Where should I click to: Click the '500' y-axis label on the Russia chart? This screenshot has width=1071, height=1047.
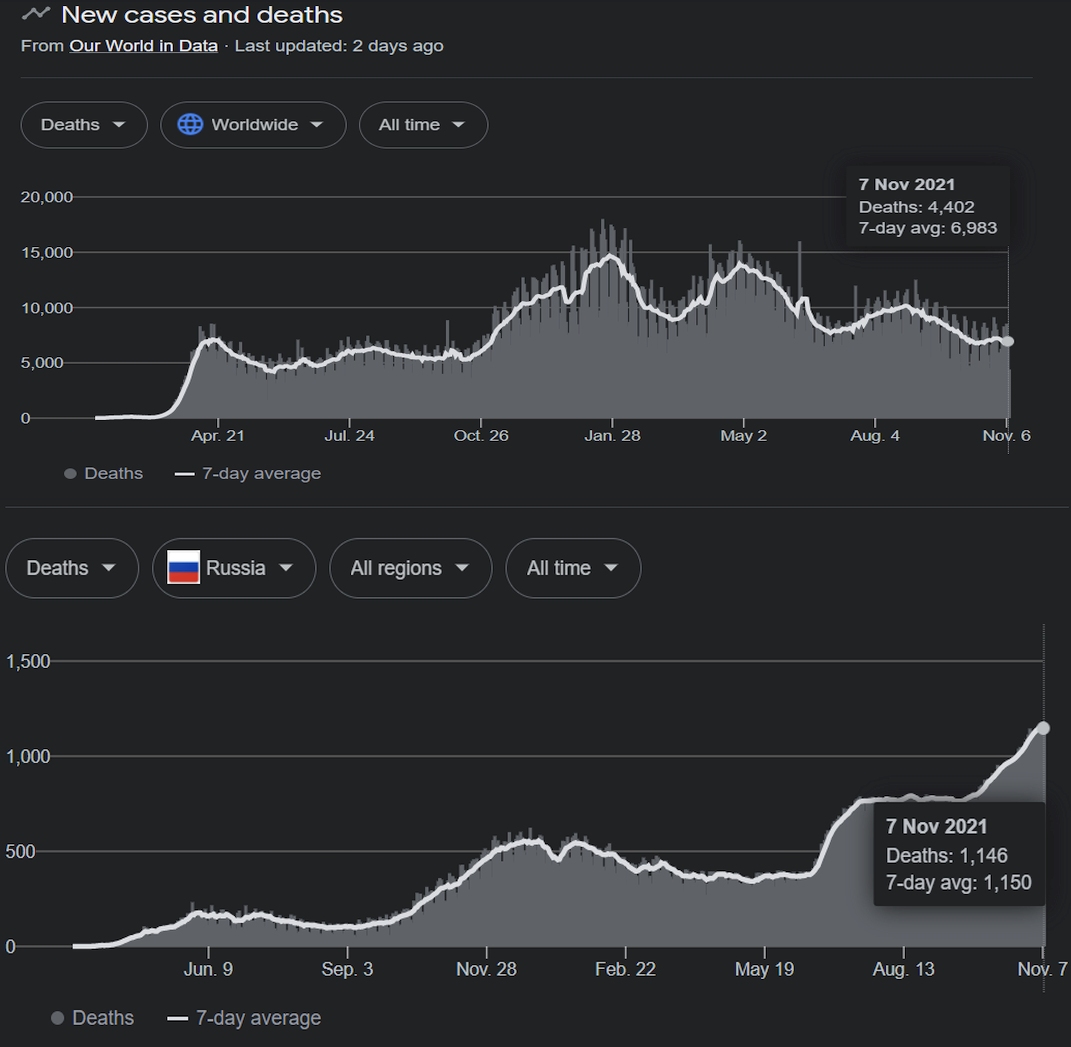tap(20, 852)
